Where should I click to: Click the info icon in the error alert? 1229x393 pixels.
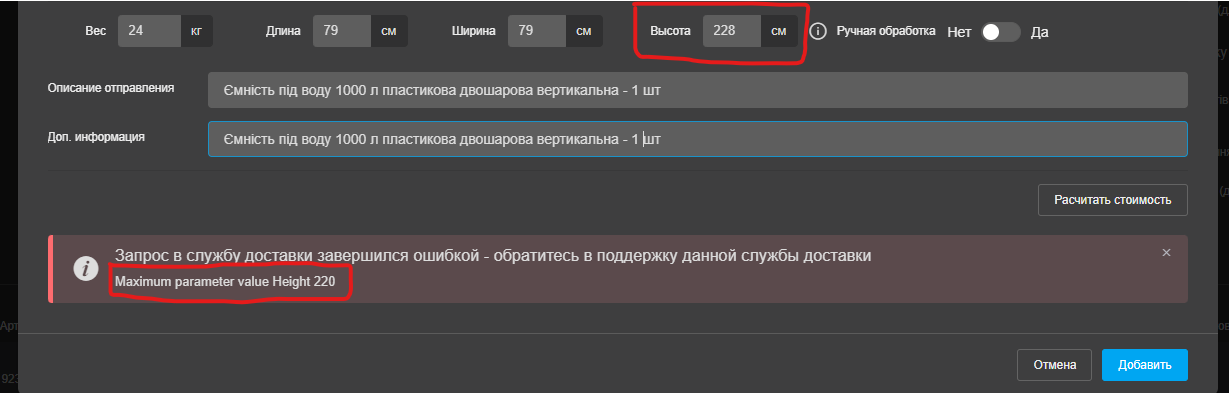tap(85, 269)
